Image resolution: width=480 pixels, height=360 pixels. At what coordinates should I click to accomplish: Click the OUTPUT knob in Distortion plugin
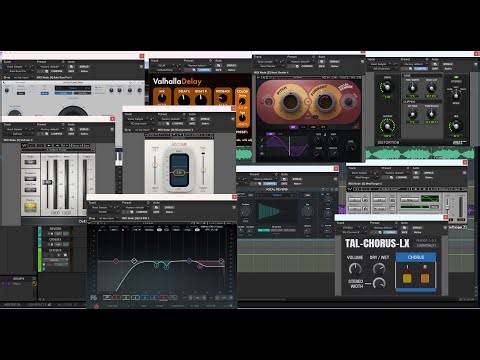pos(387,127)
